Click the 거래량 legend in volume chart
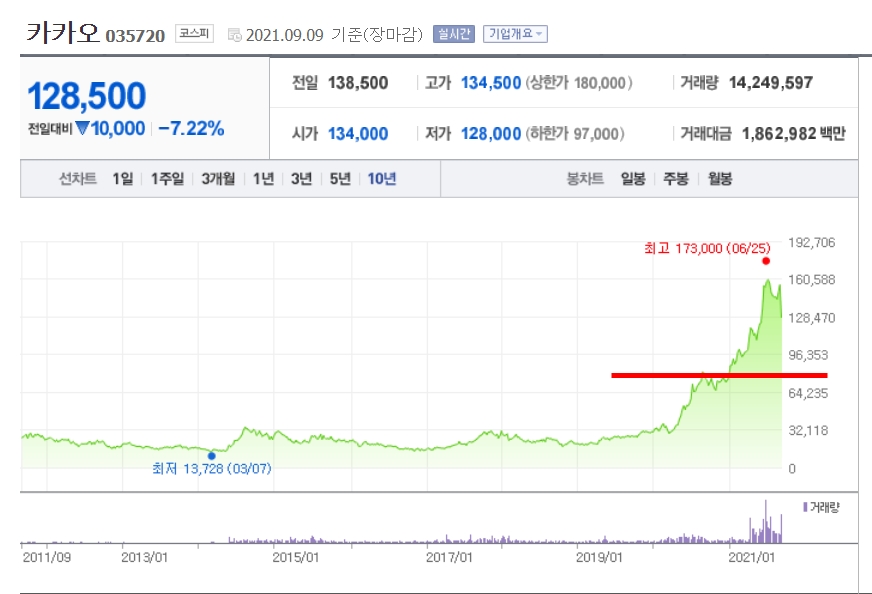This screenshot has width=872, height=594. point(821,507)
